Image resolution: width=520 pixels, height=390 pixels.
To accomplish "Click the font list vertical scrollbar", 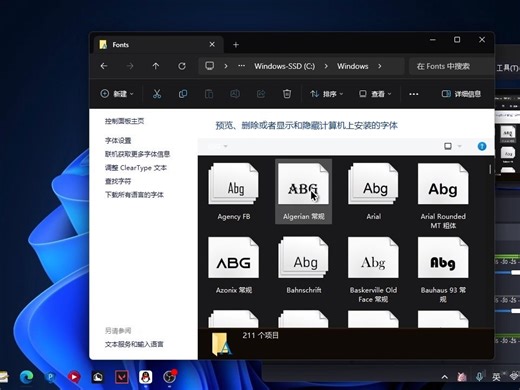I will tap(490, 169).
